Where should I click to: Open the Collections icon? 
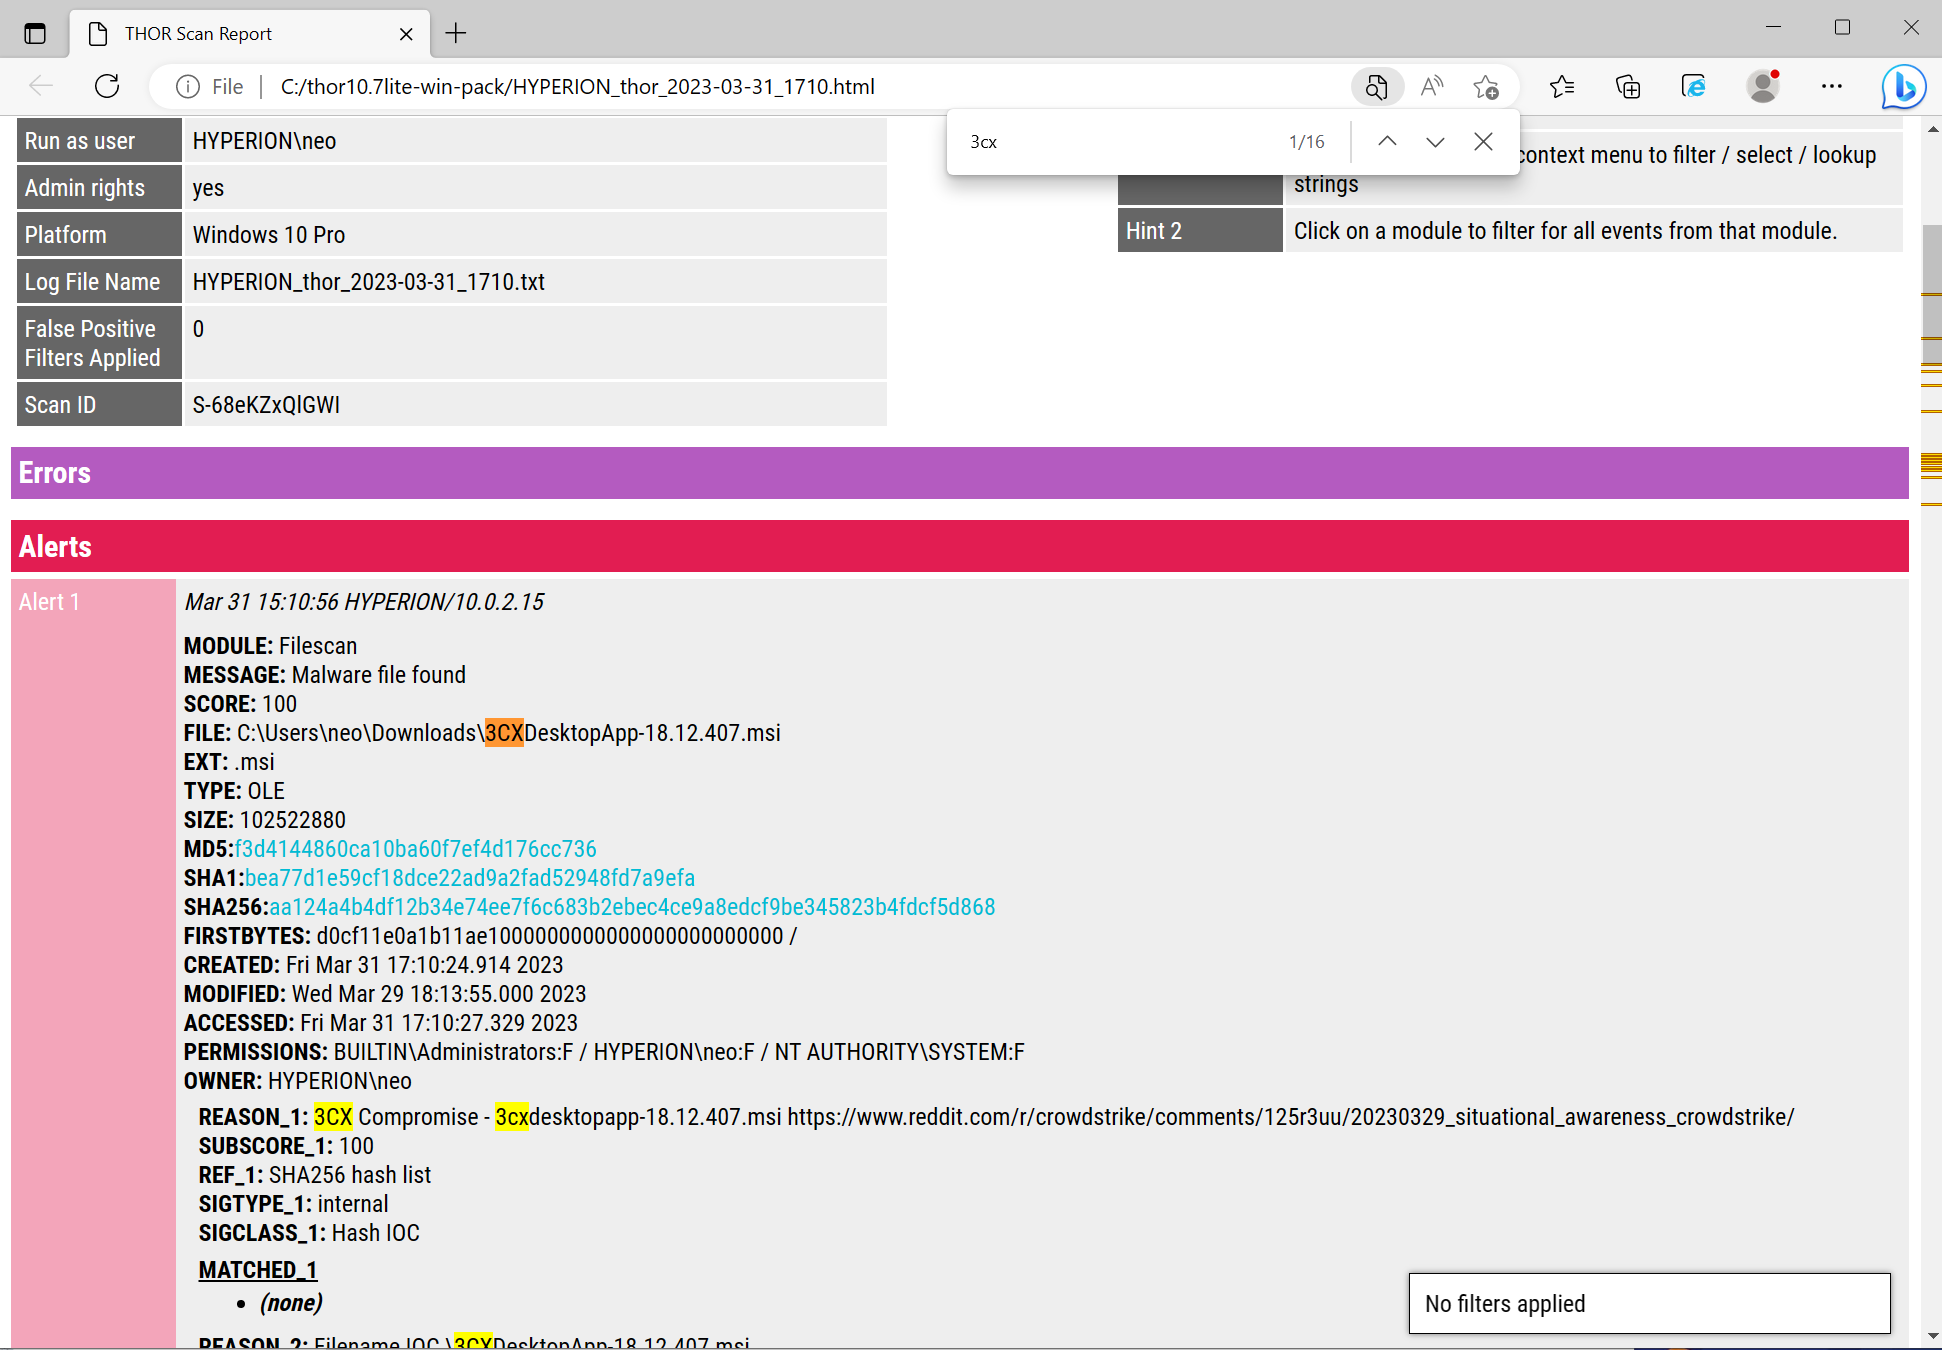(1628, 87)
